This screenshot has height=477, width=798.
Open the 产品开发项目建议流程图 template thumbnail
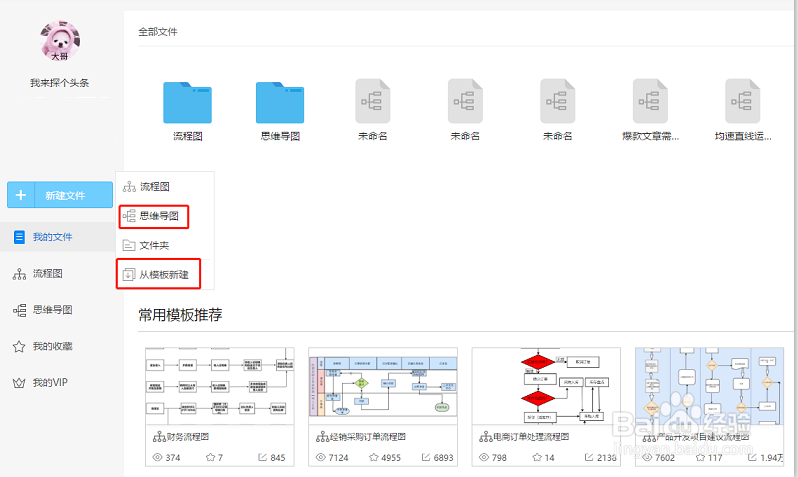point(709,386)
